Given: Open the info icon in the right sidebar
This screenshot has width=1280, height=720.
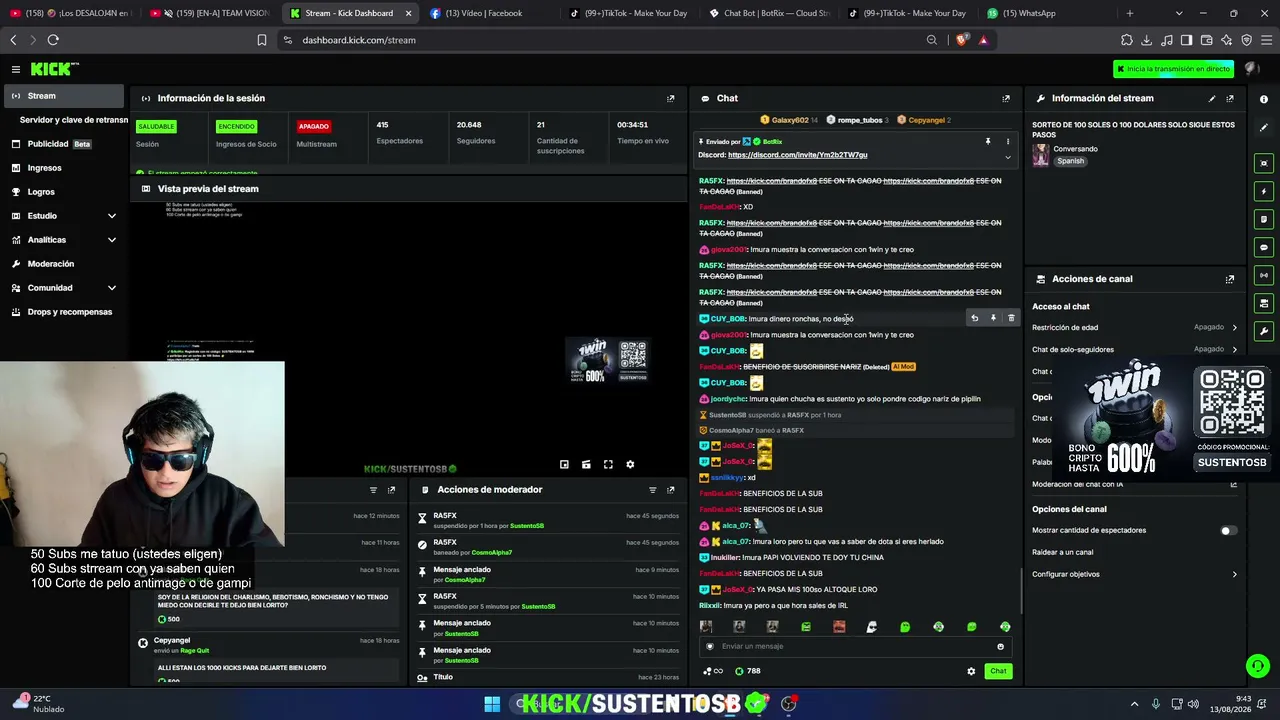Looking at the screenshot, I should coord(1264,99).
